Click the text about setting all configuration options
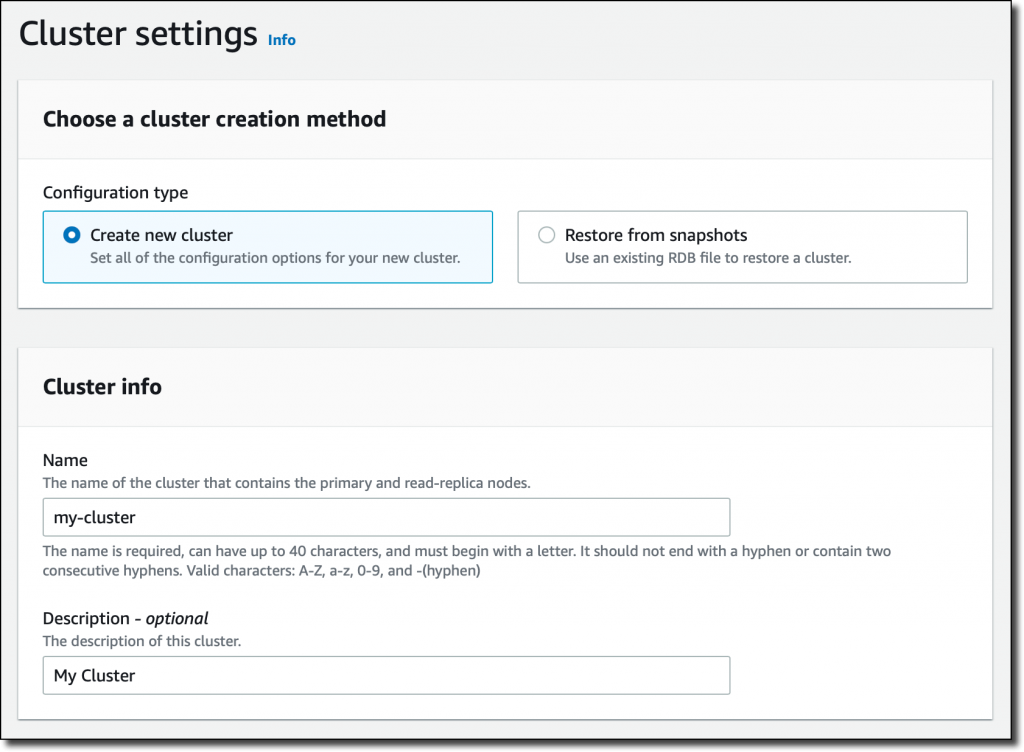The width and height of the screenshot is (1024, 752). [x=275, y=258]
